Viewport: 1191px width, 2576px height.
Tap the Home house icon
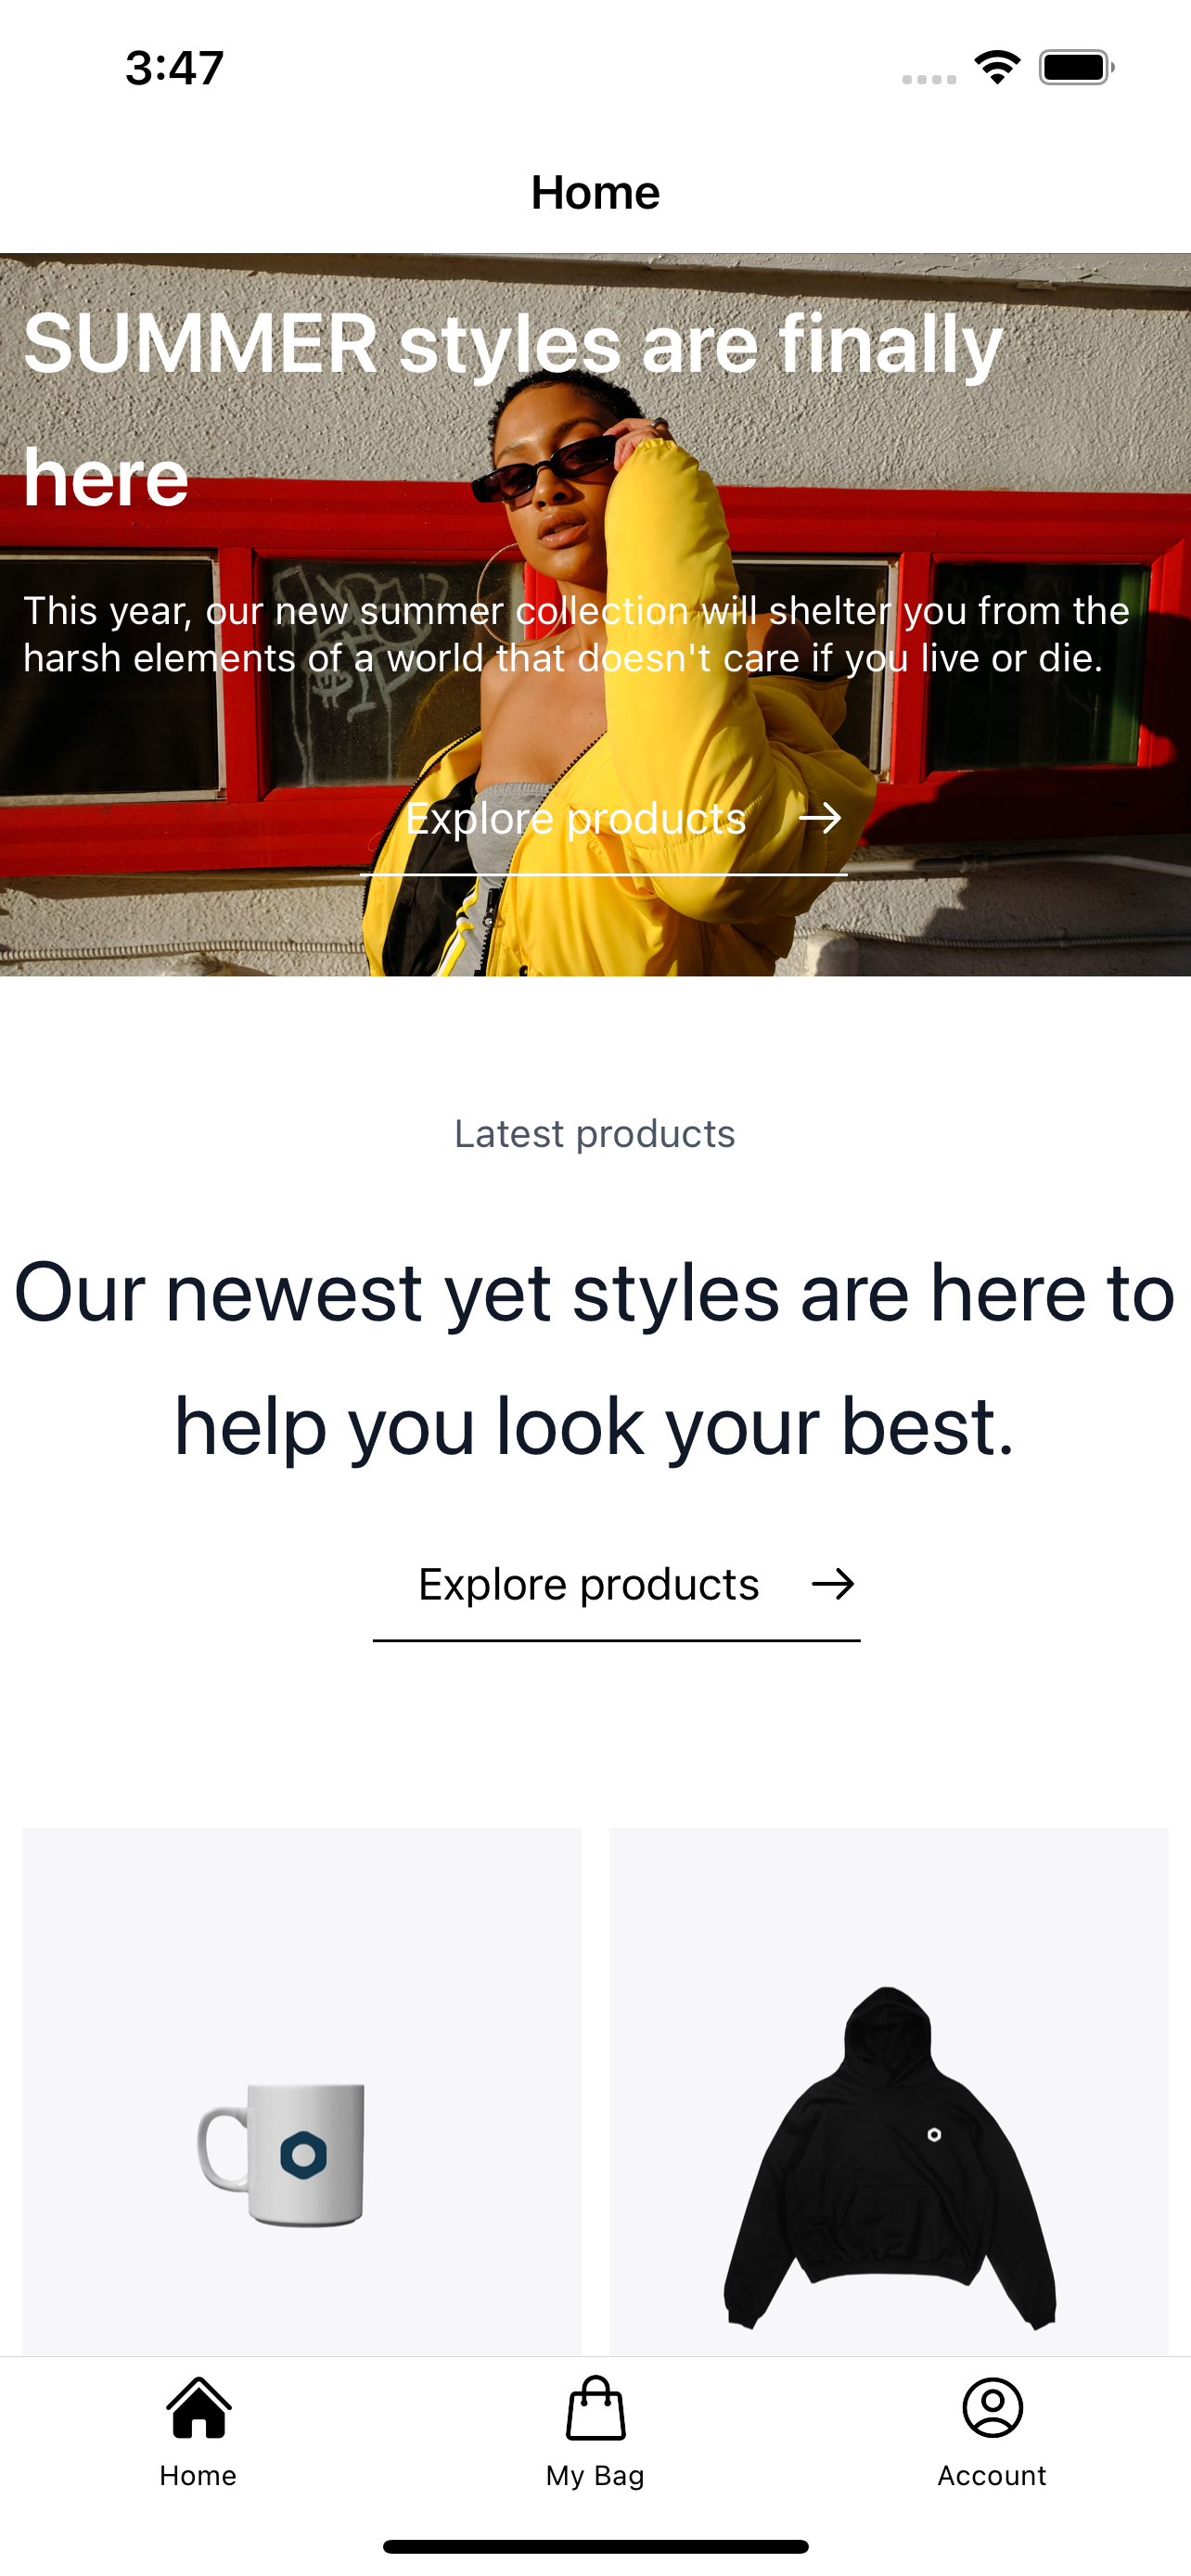pyautogui.click(x=198, y=2408)
